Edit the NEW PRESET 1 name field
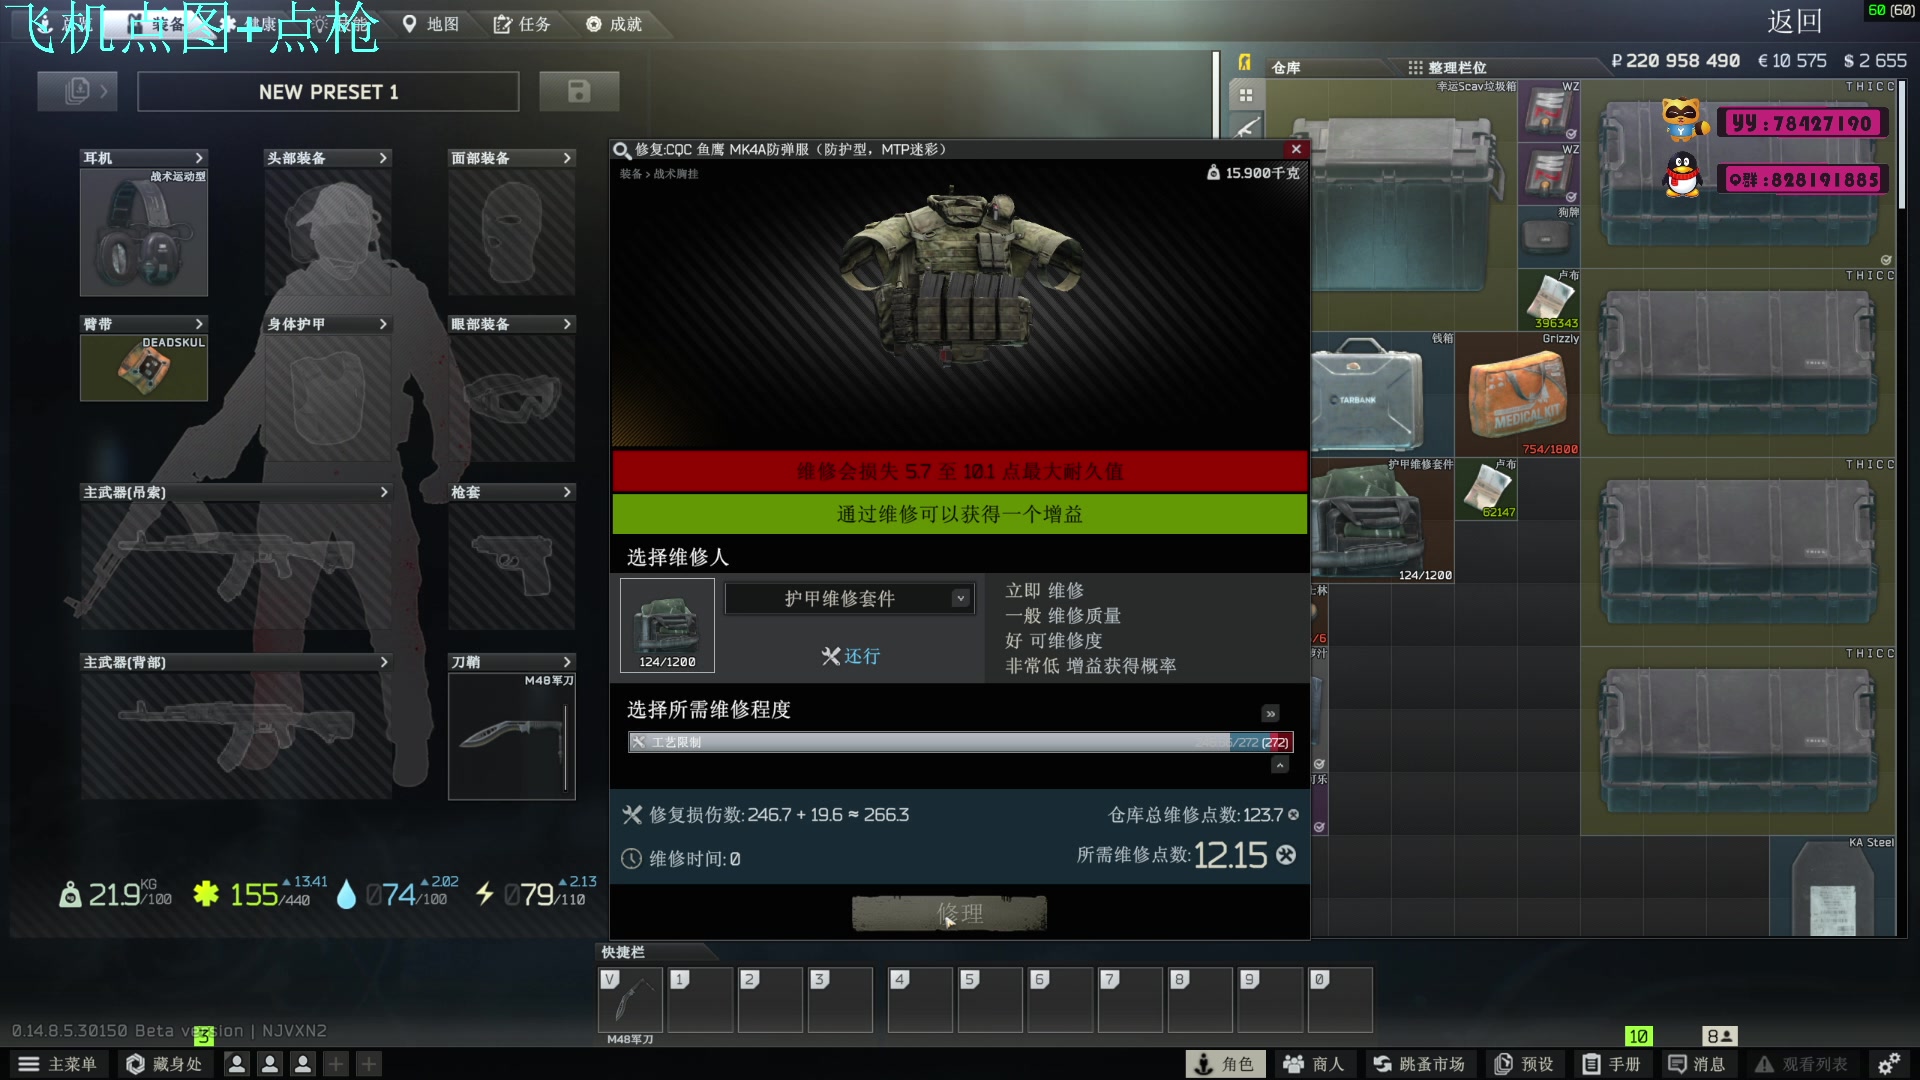 [328, 92]
